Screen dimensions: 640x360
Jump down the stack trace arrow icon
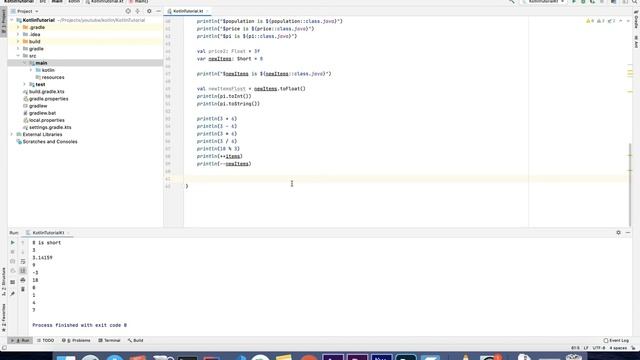(23, 252)
